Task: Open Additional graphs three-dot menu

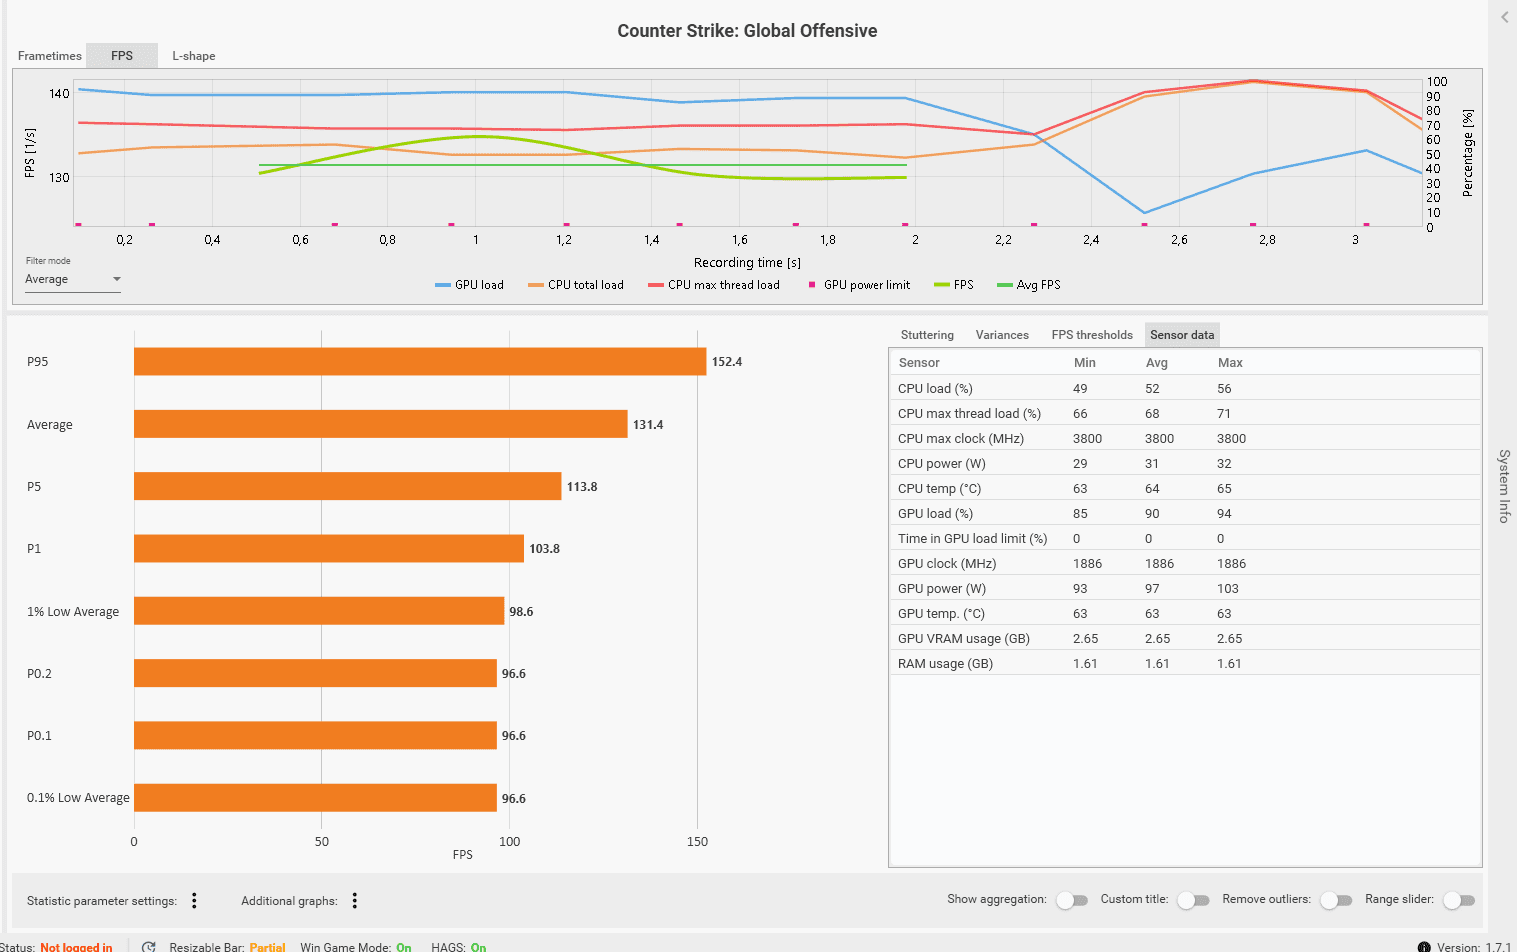Action: click(354, 901)
